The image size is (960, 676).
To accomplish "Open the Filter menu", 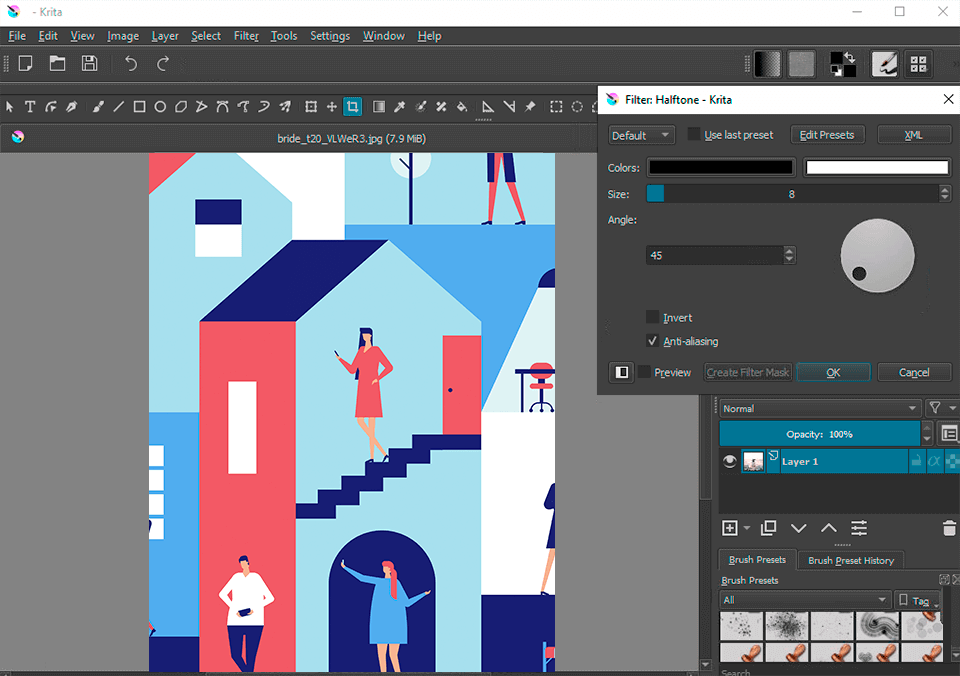I will (x=246, y=35).
